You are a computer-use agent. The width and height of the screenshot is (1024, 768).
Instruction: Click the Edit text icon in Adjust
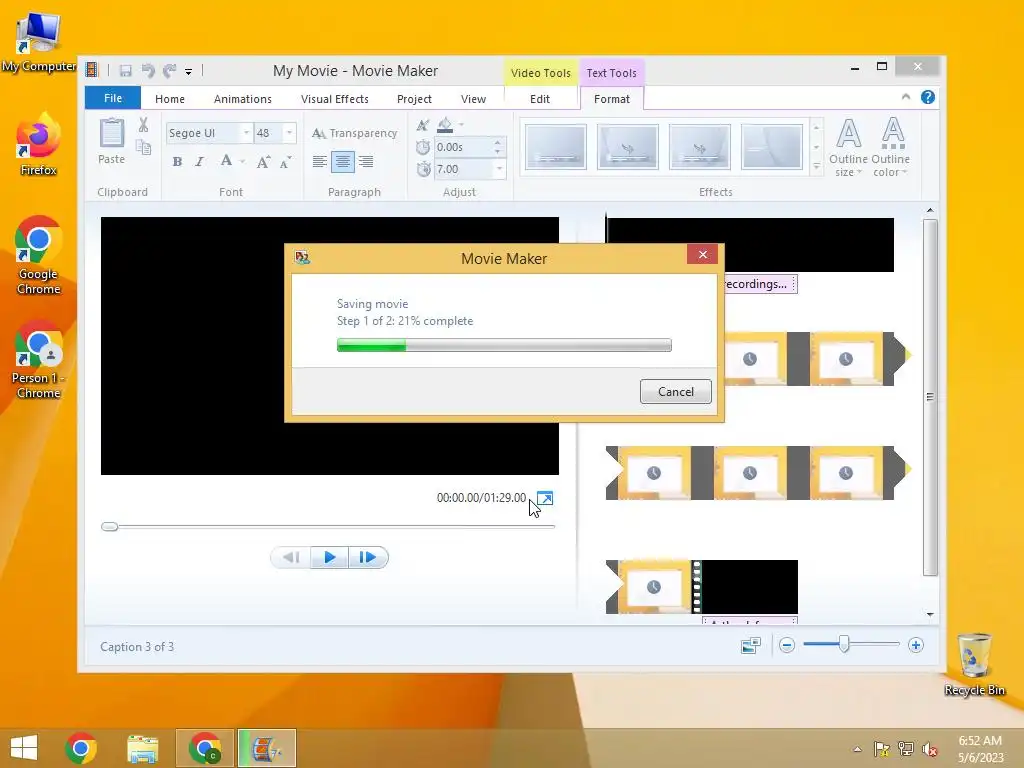(x=423, y=125)
